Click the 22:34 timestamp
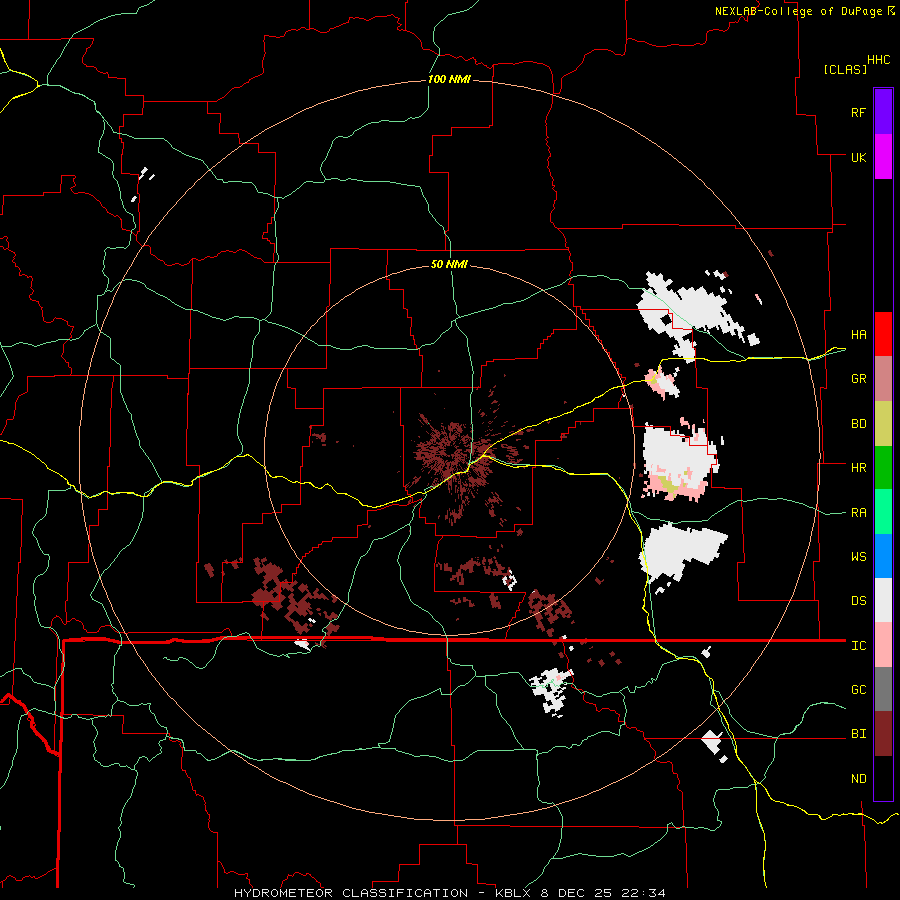 [645, 893]
